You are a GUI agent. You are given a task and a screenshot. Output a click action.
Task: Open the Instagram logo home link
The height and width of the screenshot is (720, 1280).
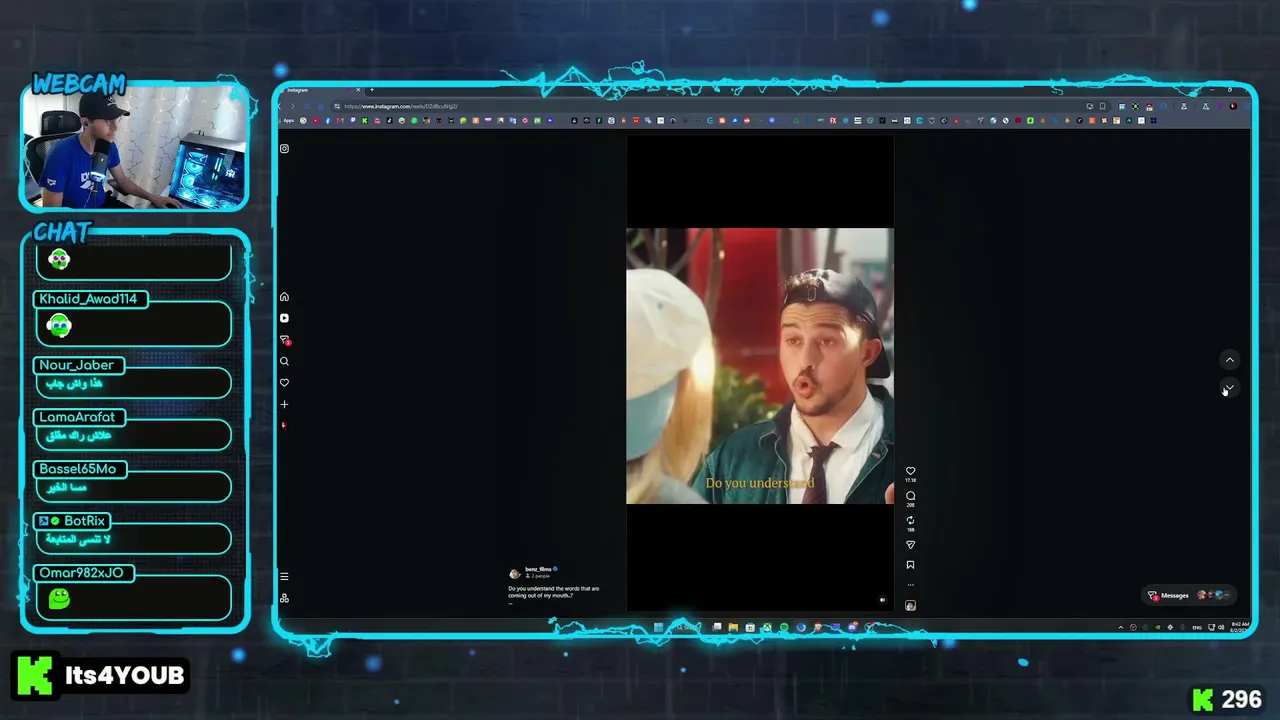pyautogui.click(x=284, y=149)
